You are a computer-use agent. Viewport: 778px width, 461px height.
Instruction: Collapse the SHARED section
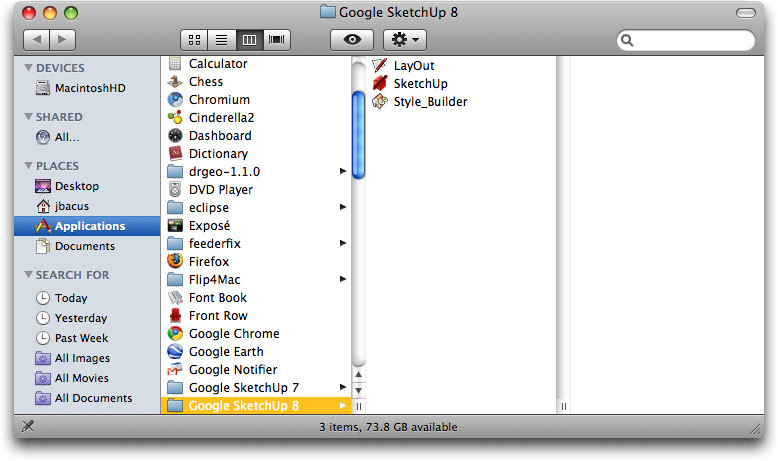click(29, 117)
